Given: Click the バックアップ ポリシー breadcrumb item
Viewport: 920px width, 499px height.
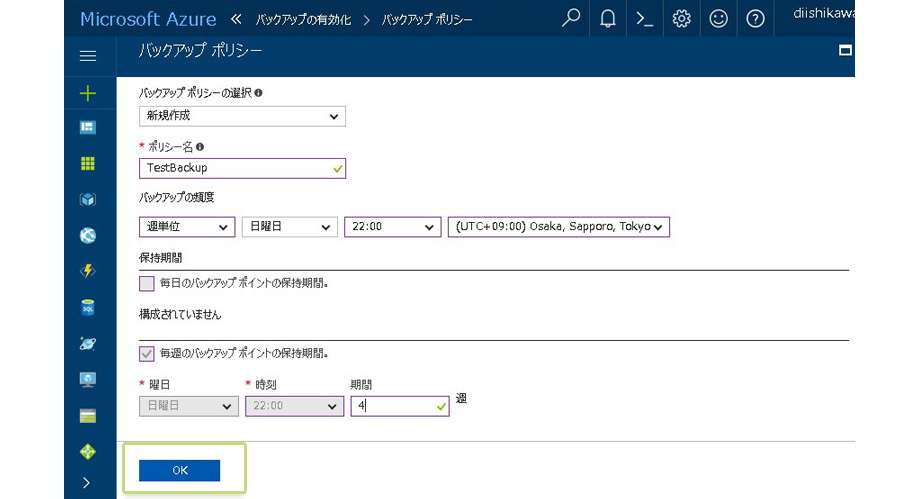Looking at the screenshot, I should click(x=428, y=20).
